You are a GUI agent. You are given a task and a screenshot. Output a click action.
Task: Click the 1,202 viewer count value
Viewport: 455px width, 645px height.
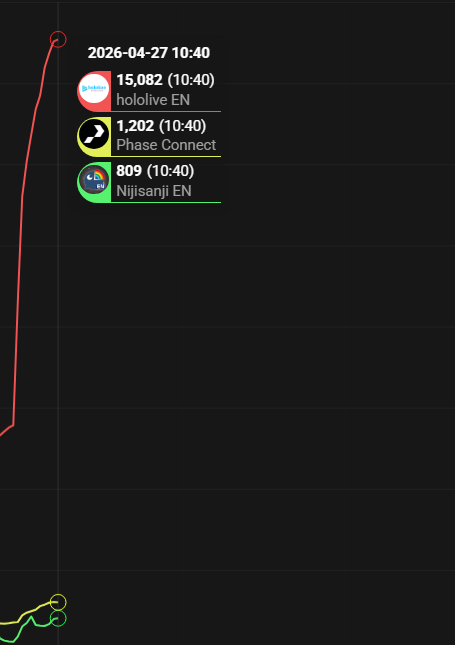click(x=135, y=125)
